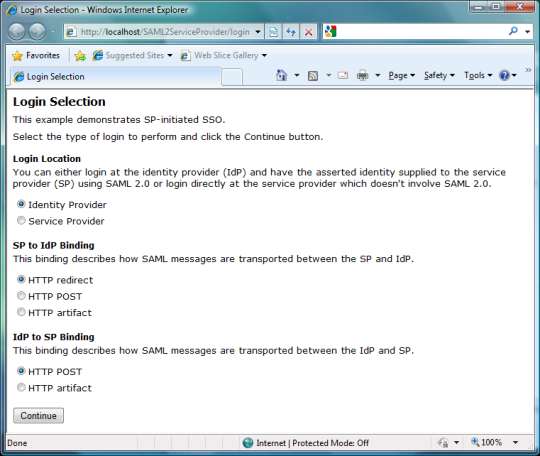Screen dimensions: 540x456
Task: Click the red Stop loading icon
Action: (309, 32)
